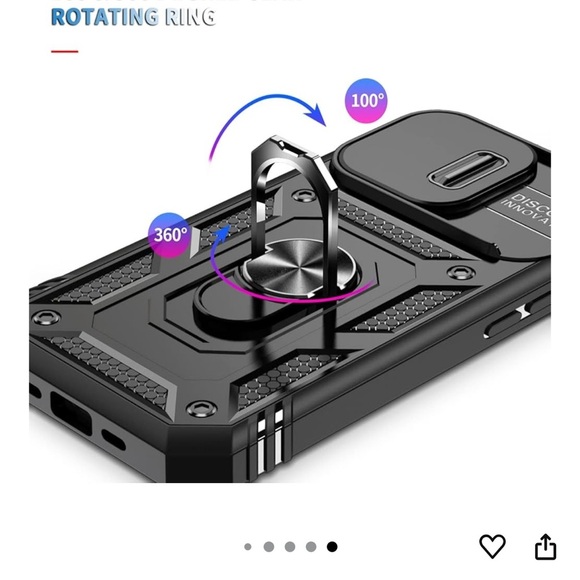
Task: Click the red underline accent
Action: (x=65, y=51)
